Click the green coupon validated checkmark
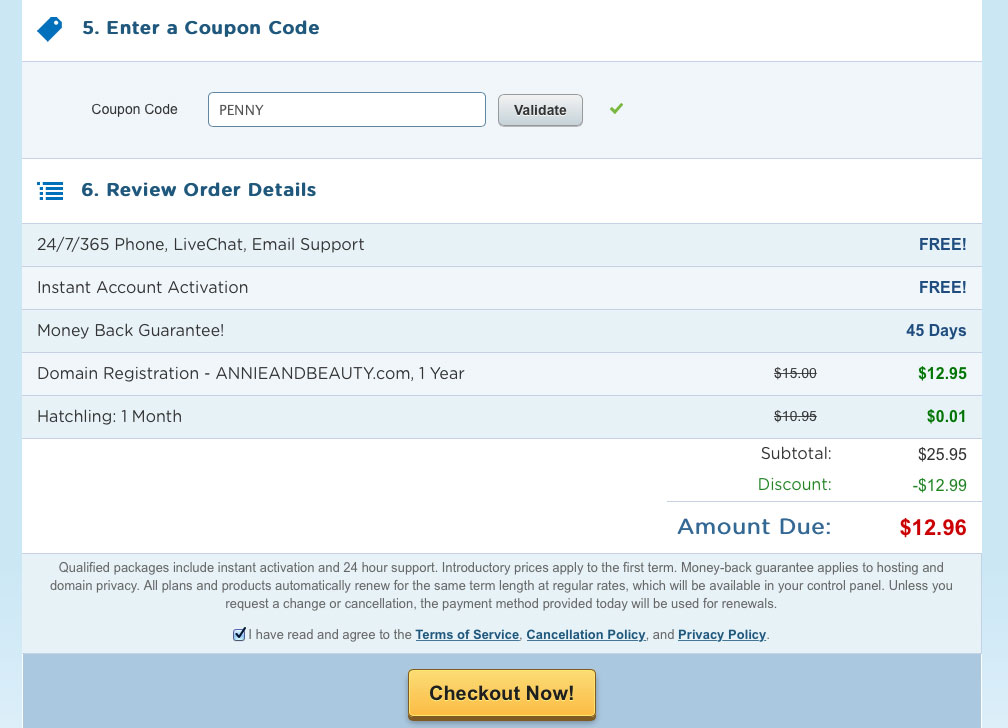The width and height of the screenshot is (1008, 728). click(x=616, y=109)
